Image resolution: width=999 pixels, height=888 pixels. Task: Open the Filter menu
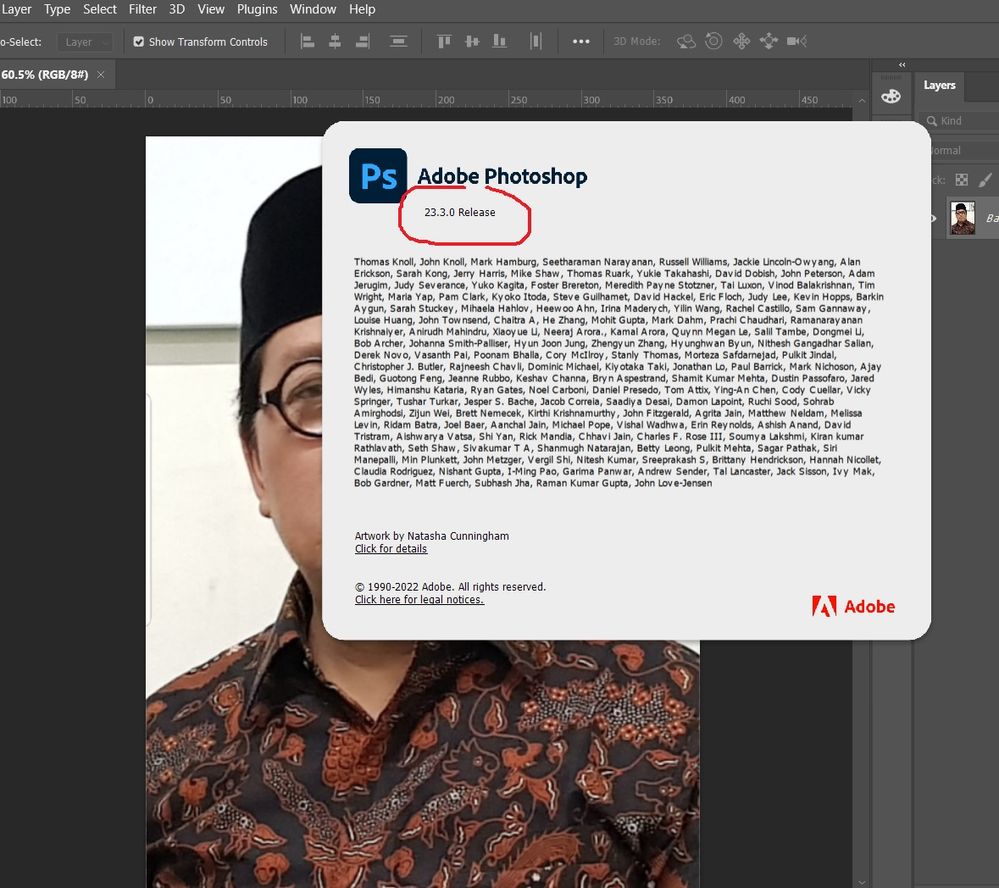[143, 9]
